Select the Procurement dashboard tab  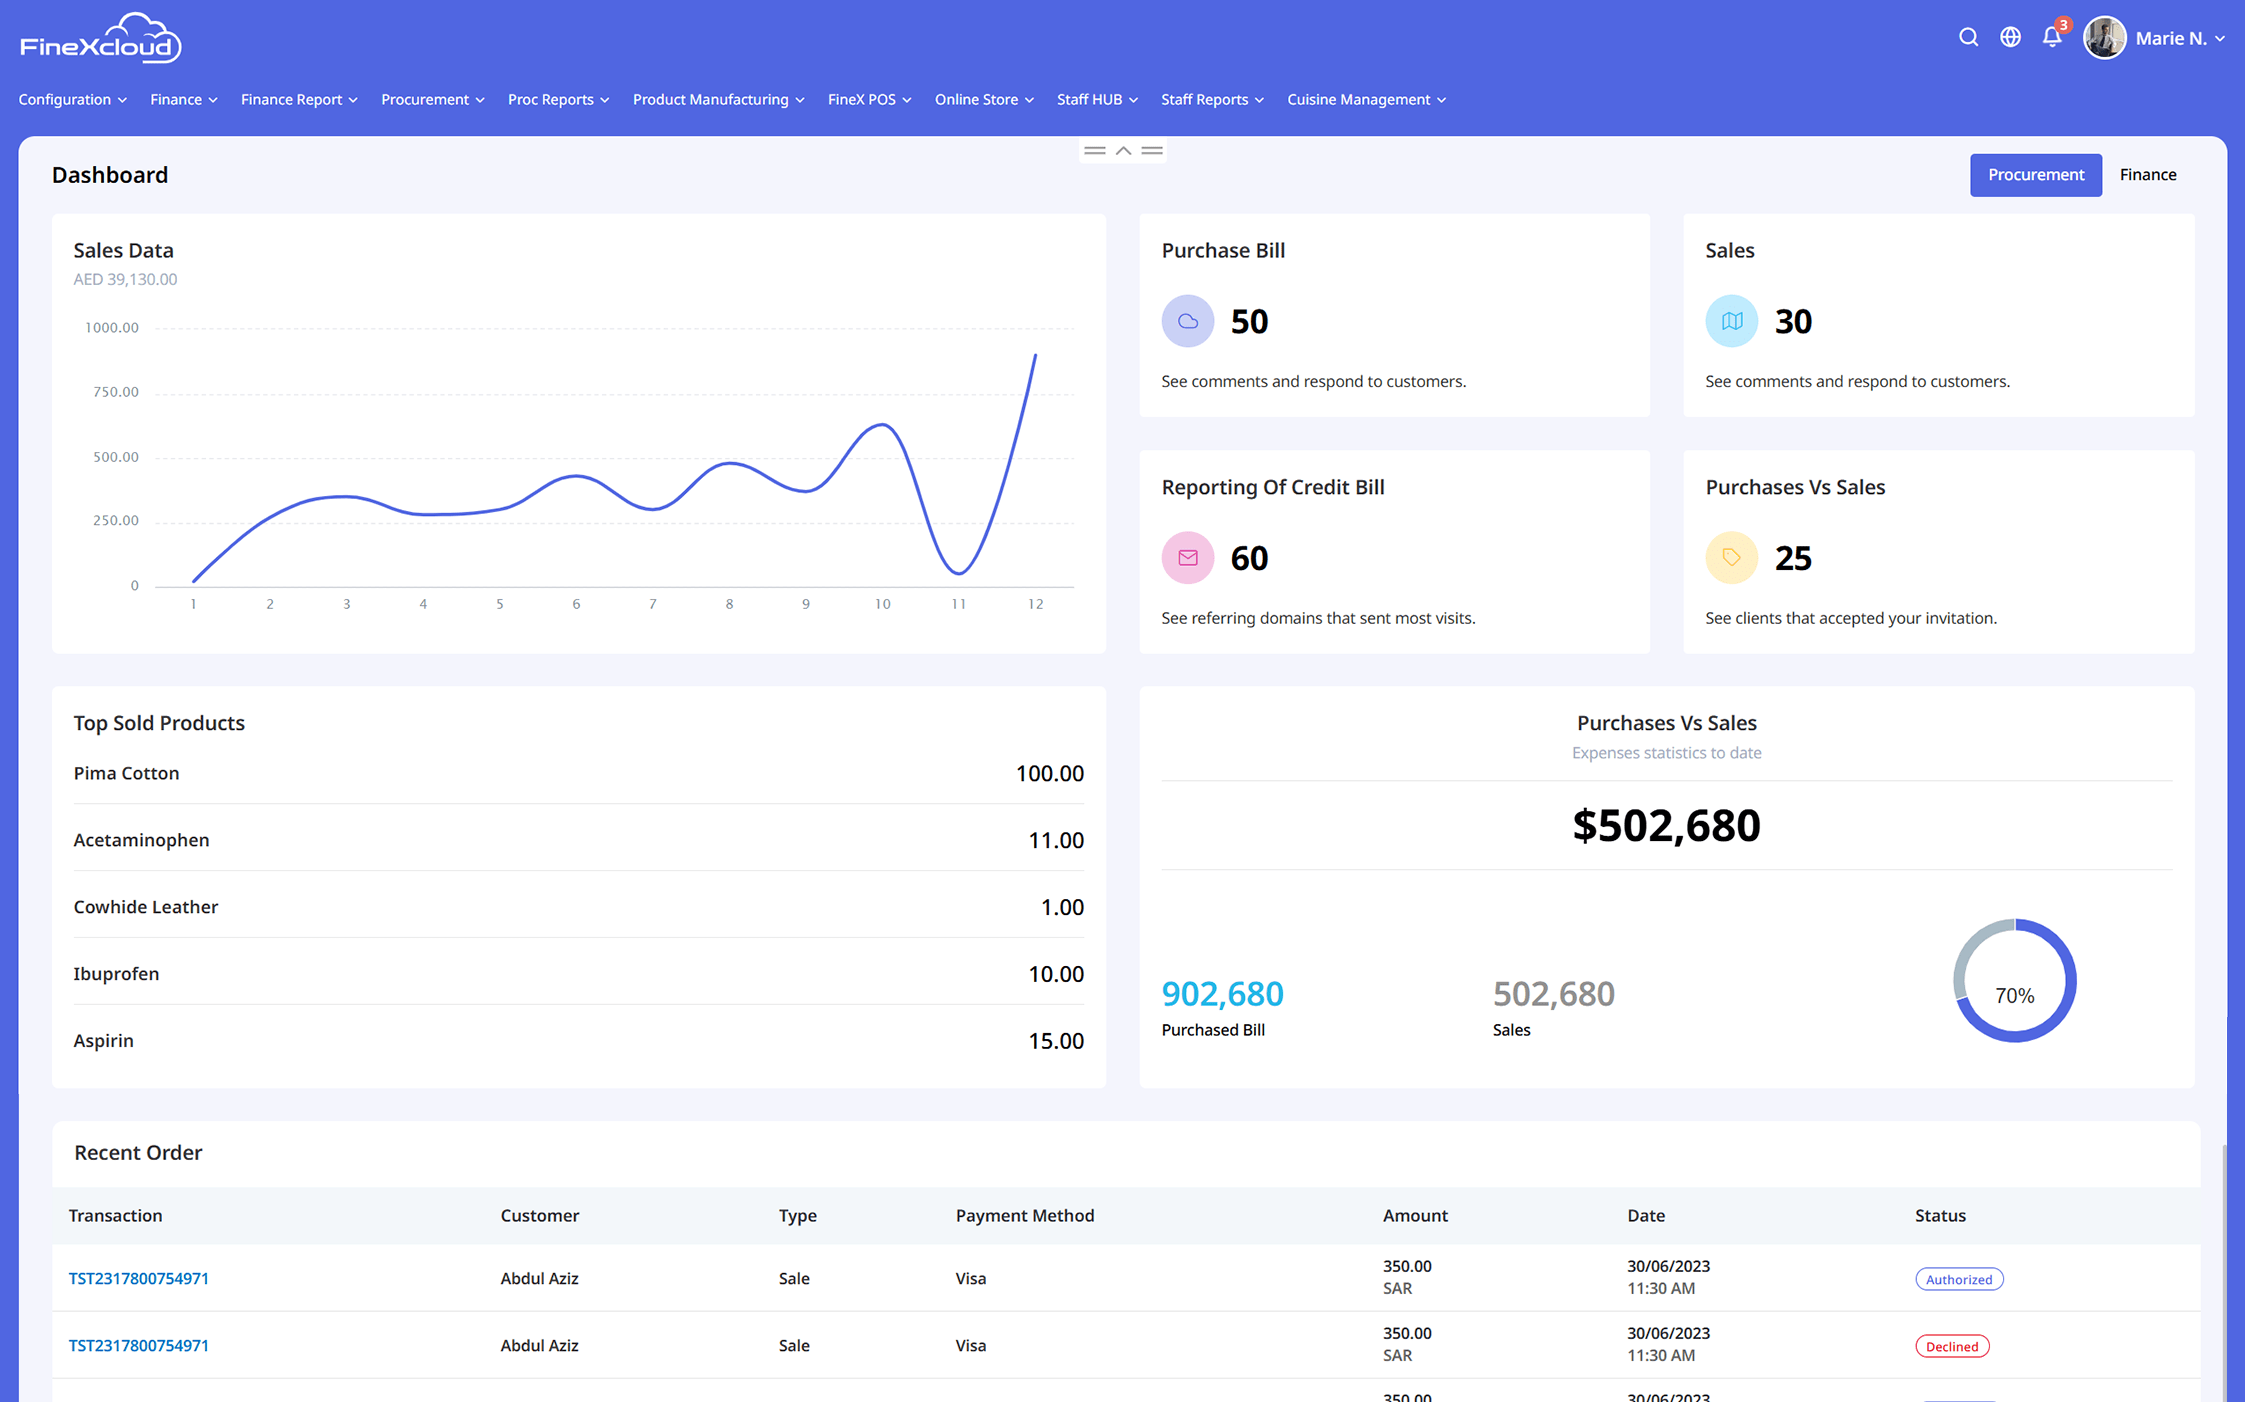pyautogui.click(x=2035, y=175)
